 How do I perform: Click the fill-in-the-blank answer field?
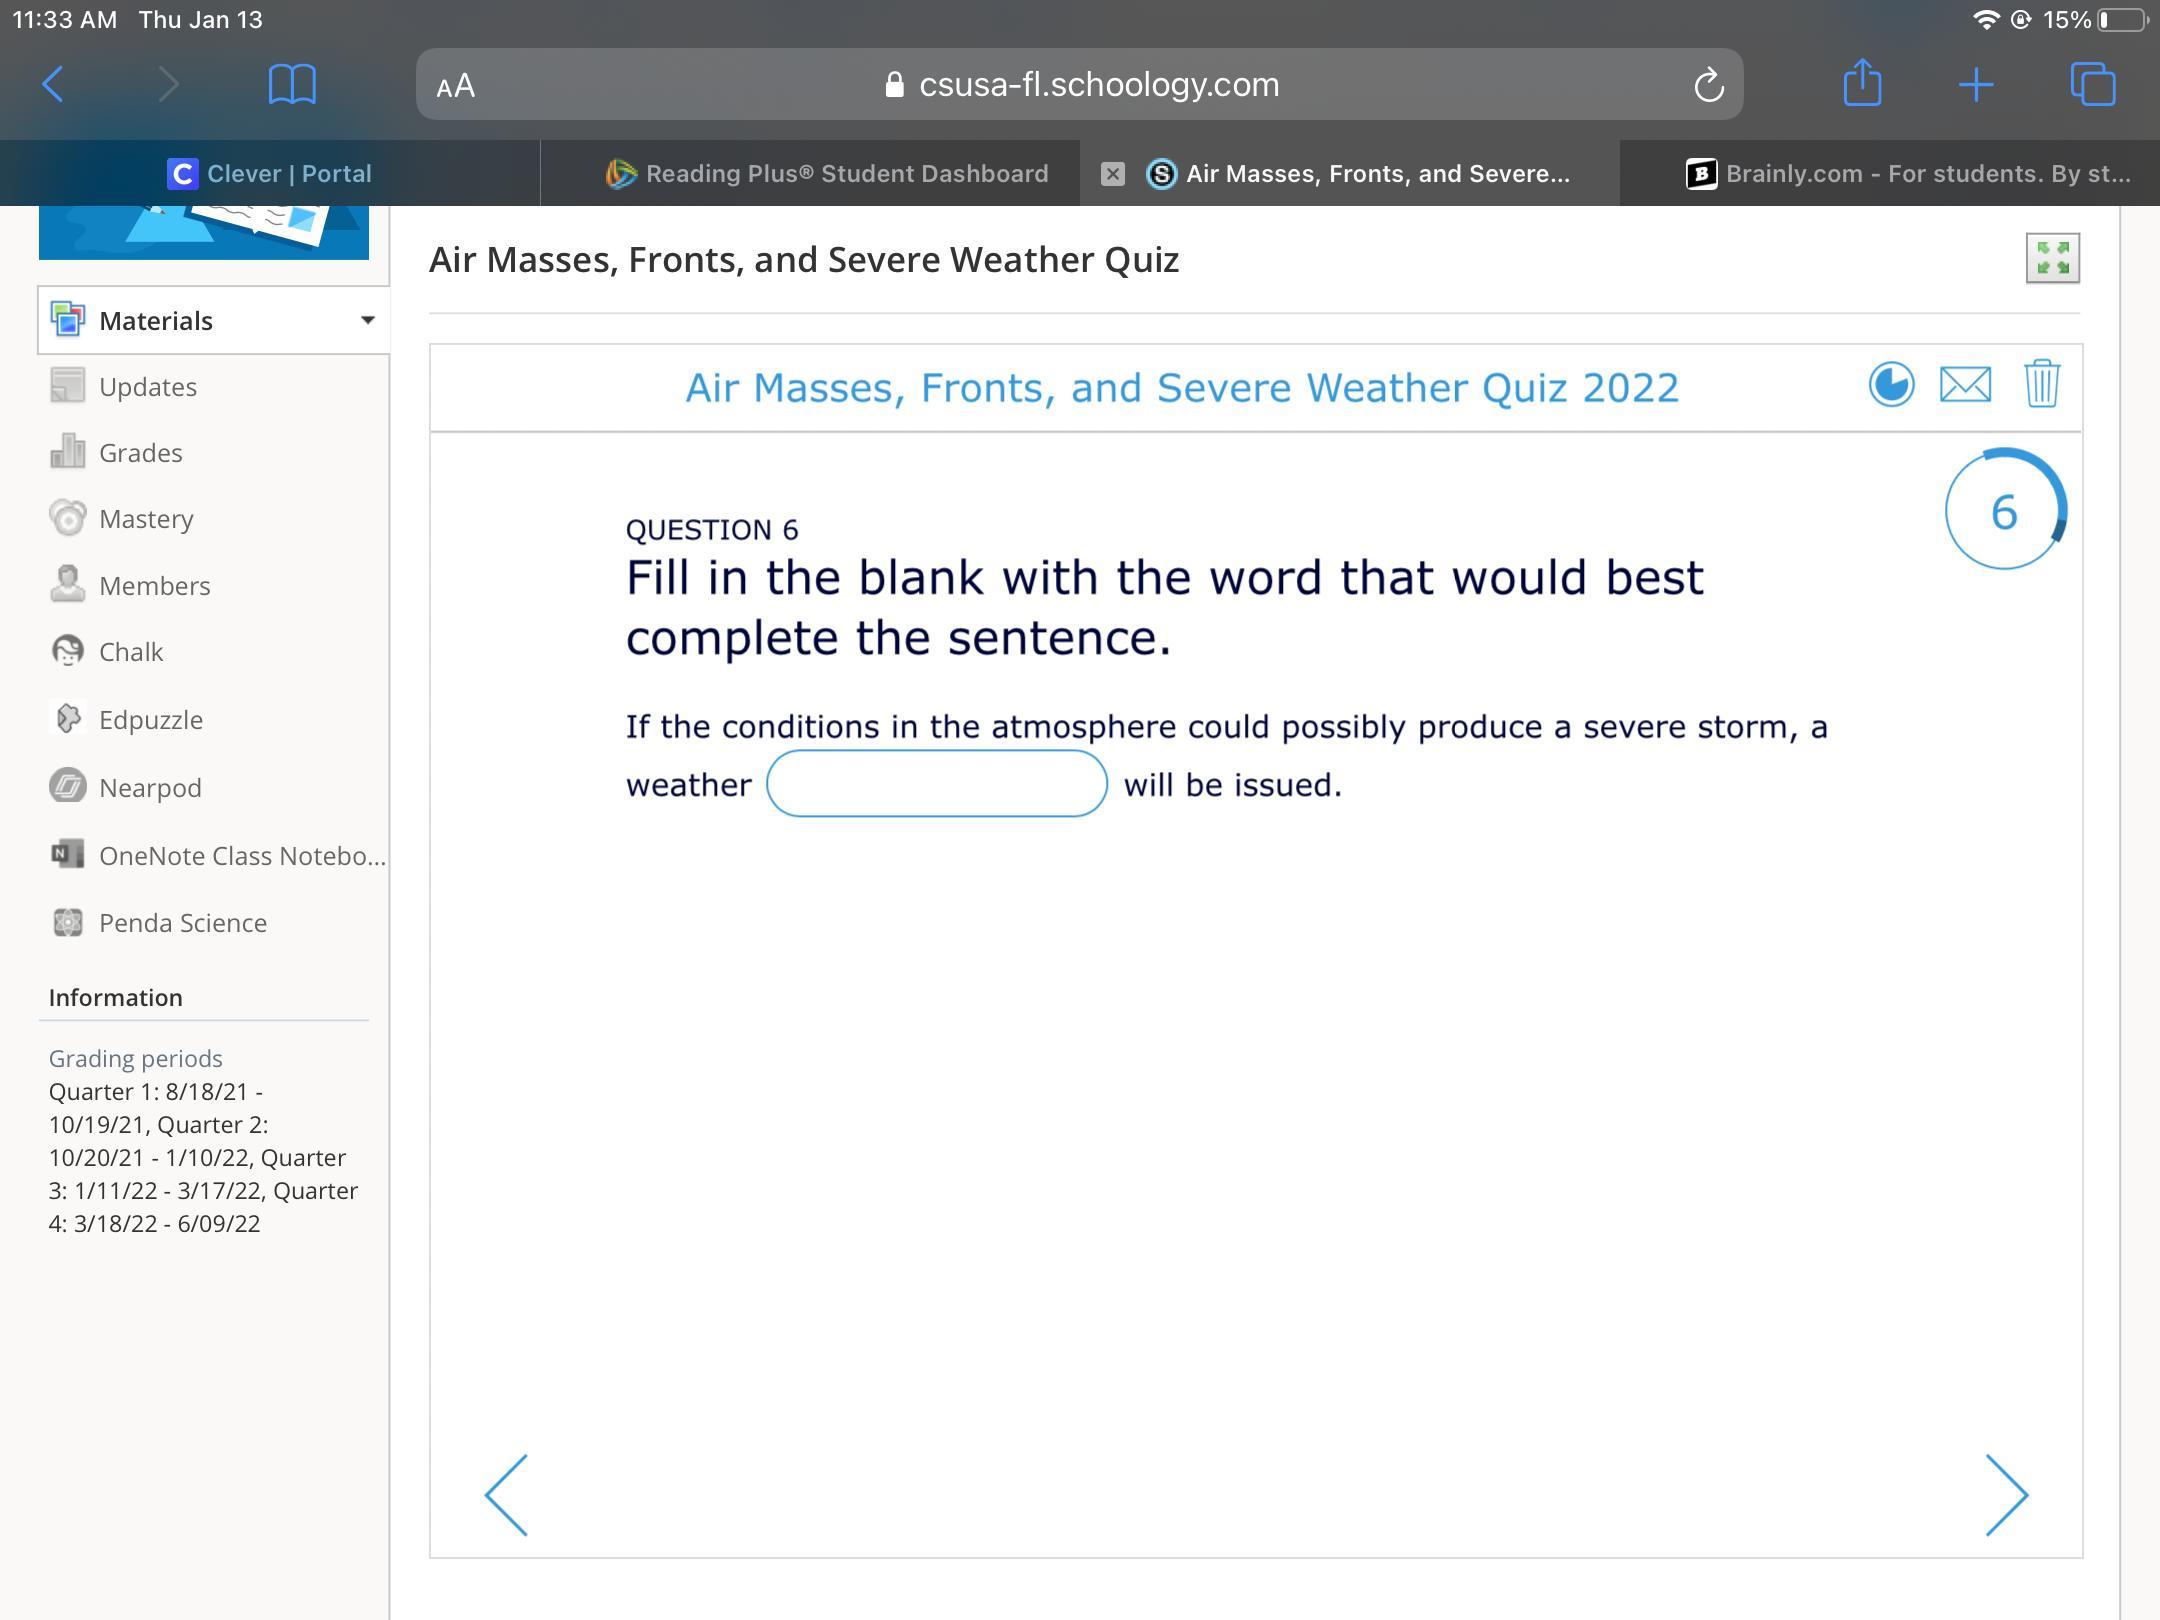click(936, 784)
